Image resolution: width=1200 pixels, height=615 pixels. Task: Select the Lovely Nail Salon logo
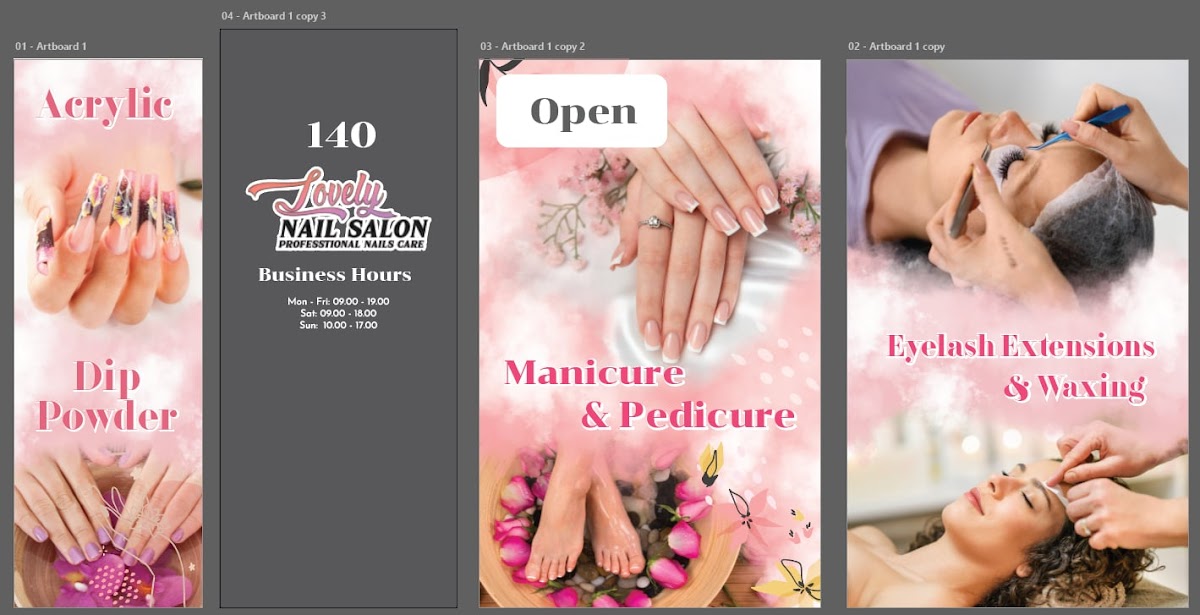(x=338, y=211)
